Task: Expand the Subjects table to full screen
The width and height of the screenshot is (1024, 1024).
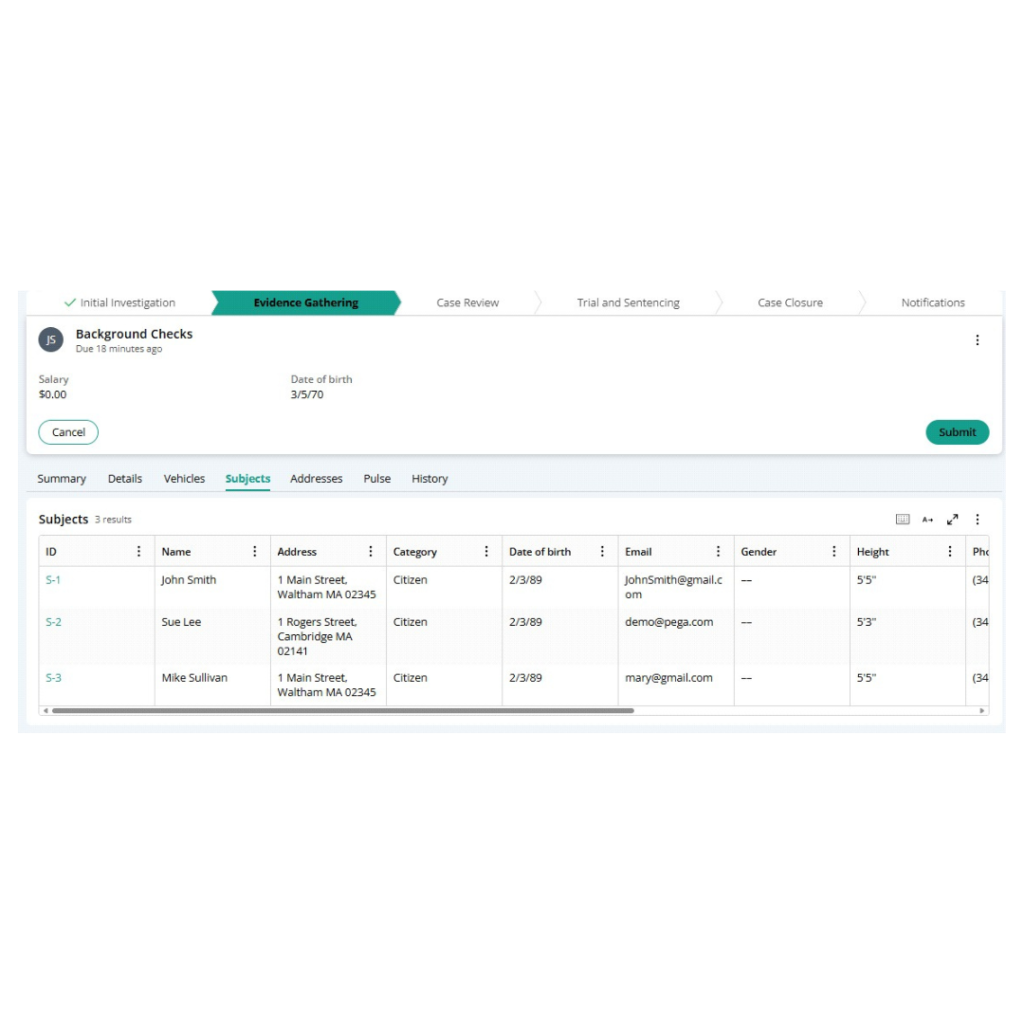Action: click(953, 519)
